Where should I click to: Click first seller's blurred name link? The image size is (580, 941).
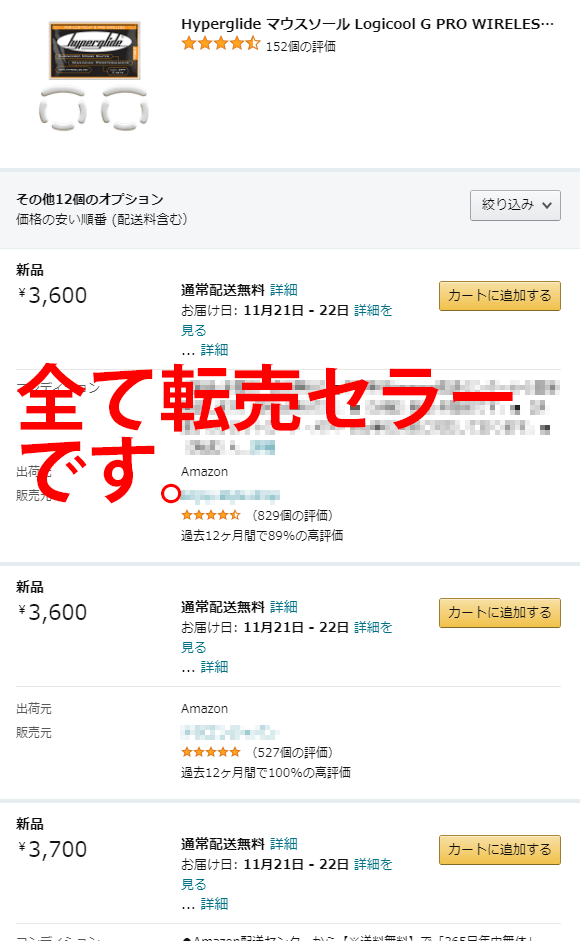coord(231,496)
